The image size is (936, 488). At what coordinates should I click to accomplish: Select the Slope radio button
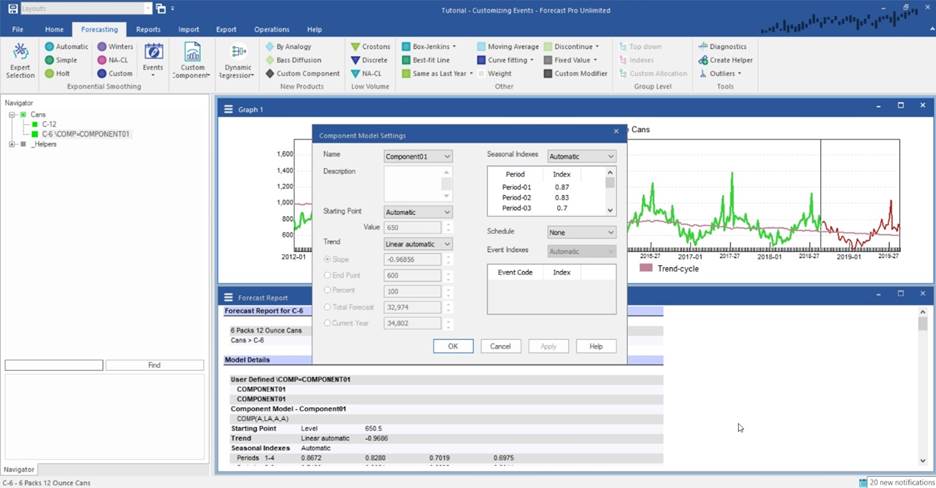[327, 260]
